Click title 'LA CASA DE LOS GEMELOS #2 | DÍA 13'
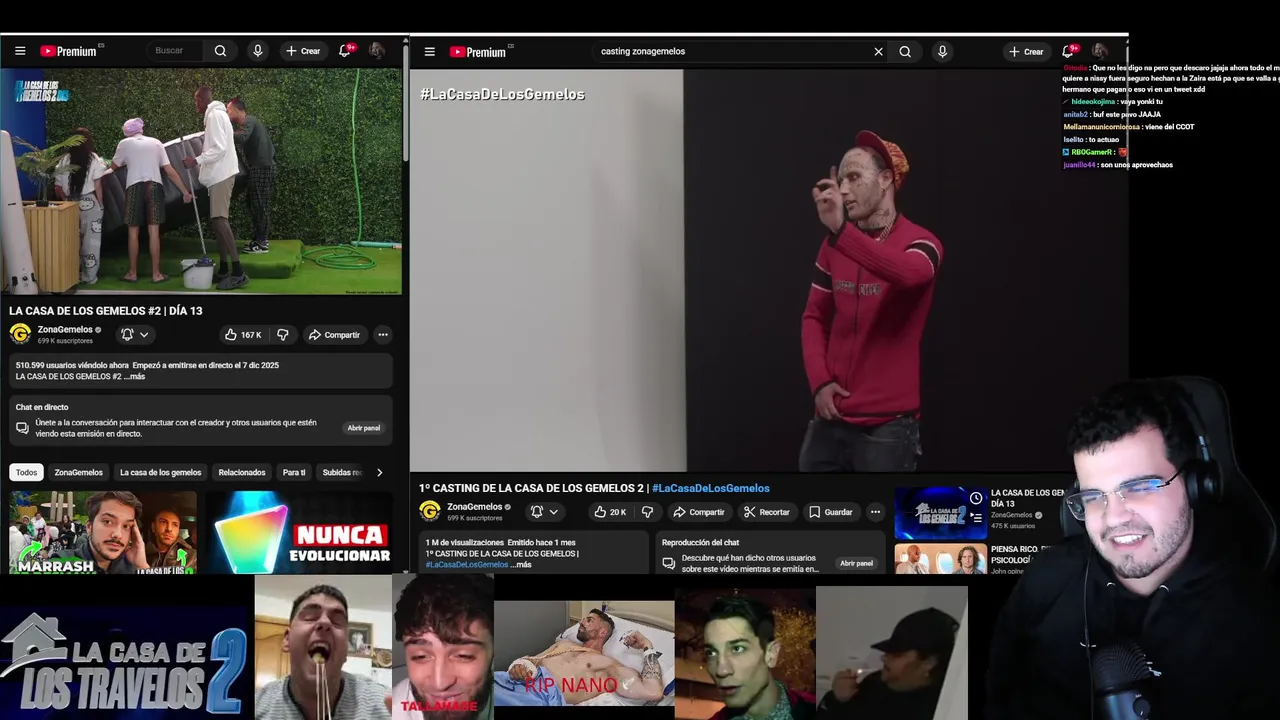The height and width of the screenshot is (720, 1280). tap(106, 311)
